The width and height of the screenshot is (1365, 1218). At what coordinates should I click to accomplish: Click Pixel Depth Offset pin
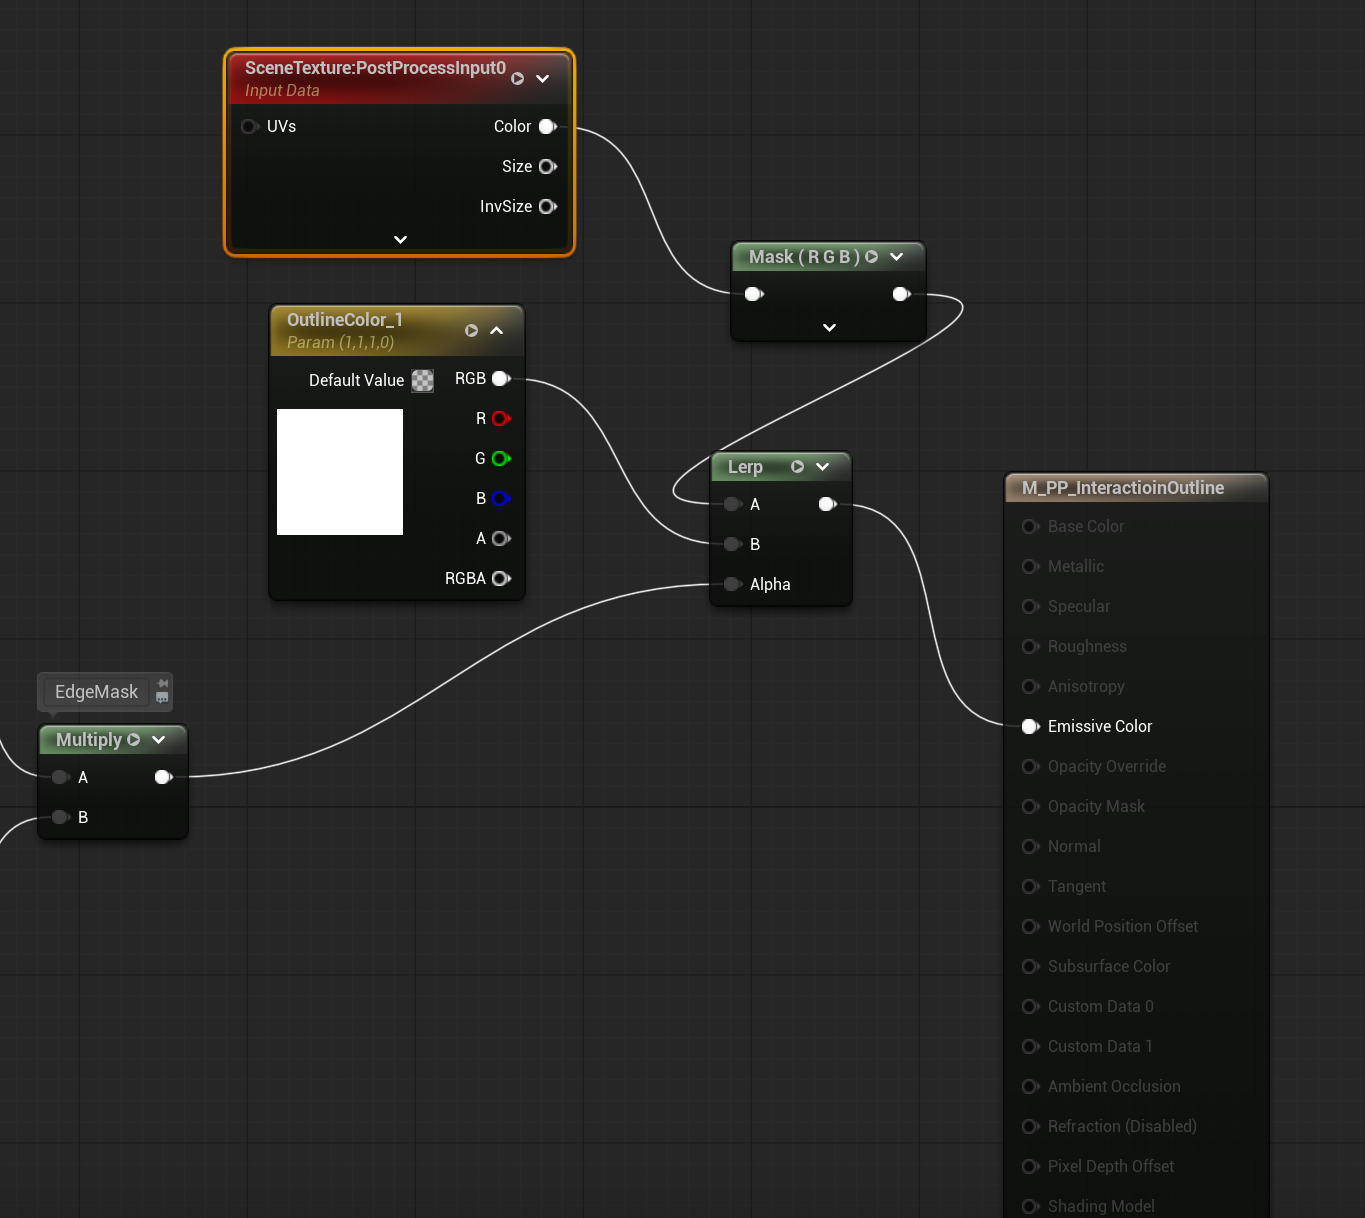(x=1031, y=1166)
